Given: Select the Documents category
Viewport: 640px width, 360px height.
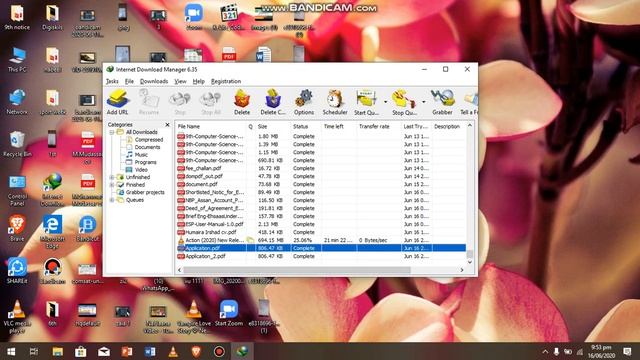Looking at the screenshot, I should click(147, 147).
